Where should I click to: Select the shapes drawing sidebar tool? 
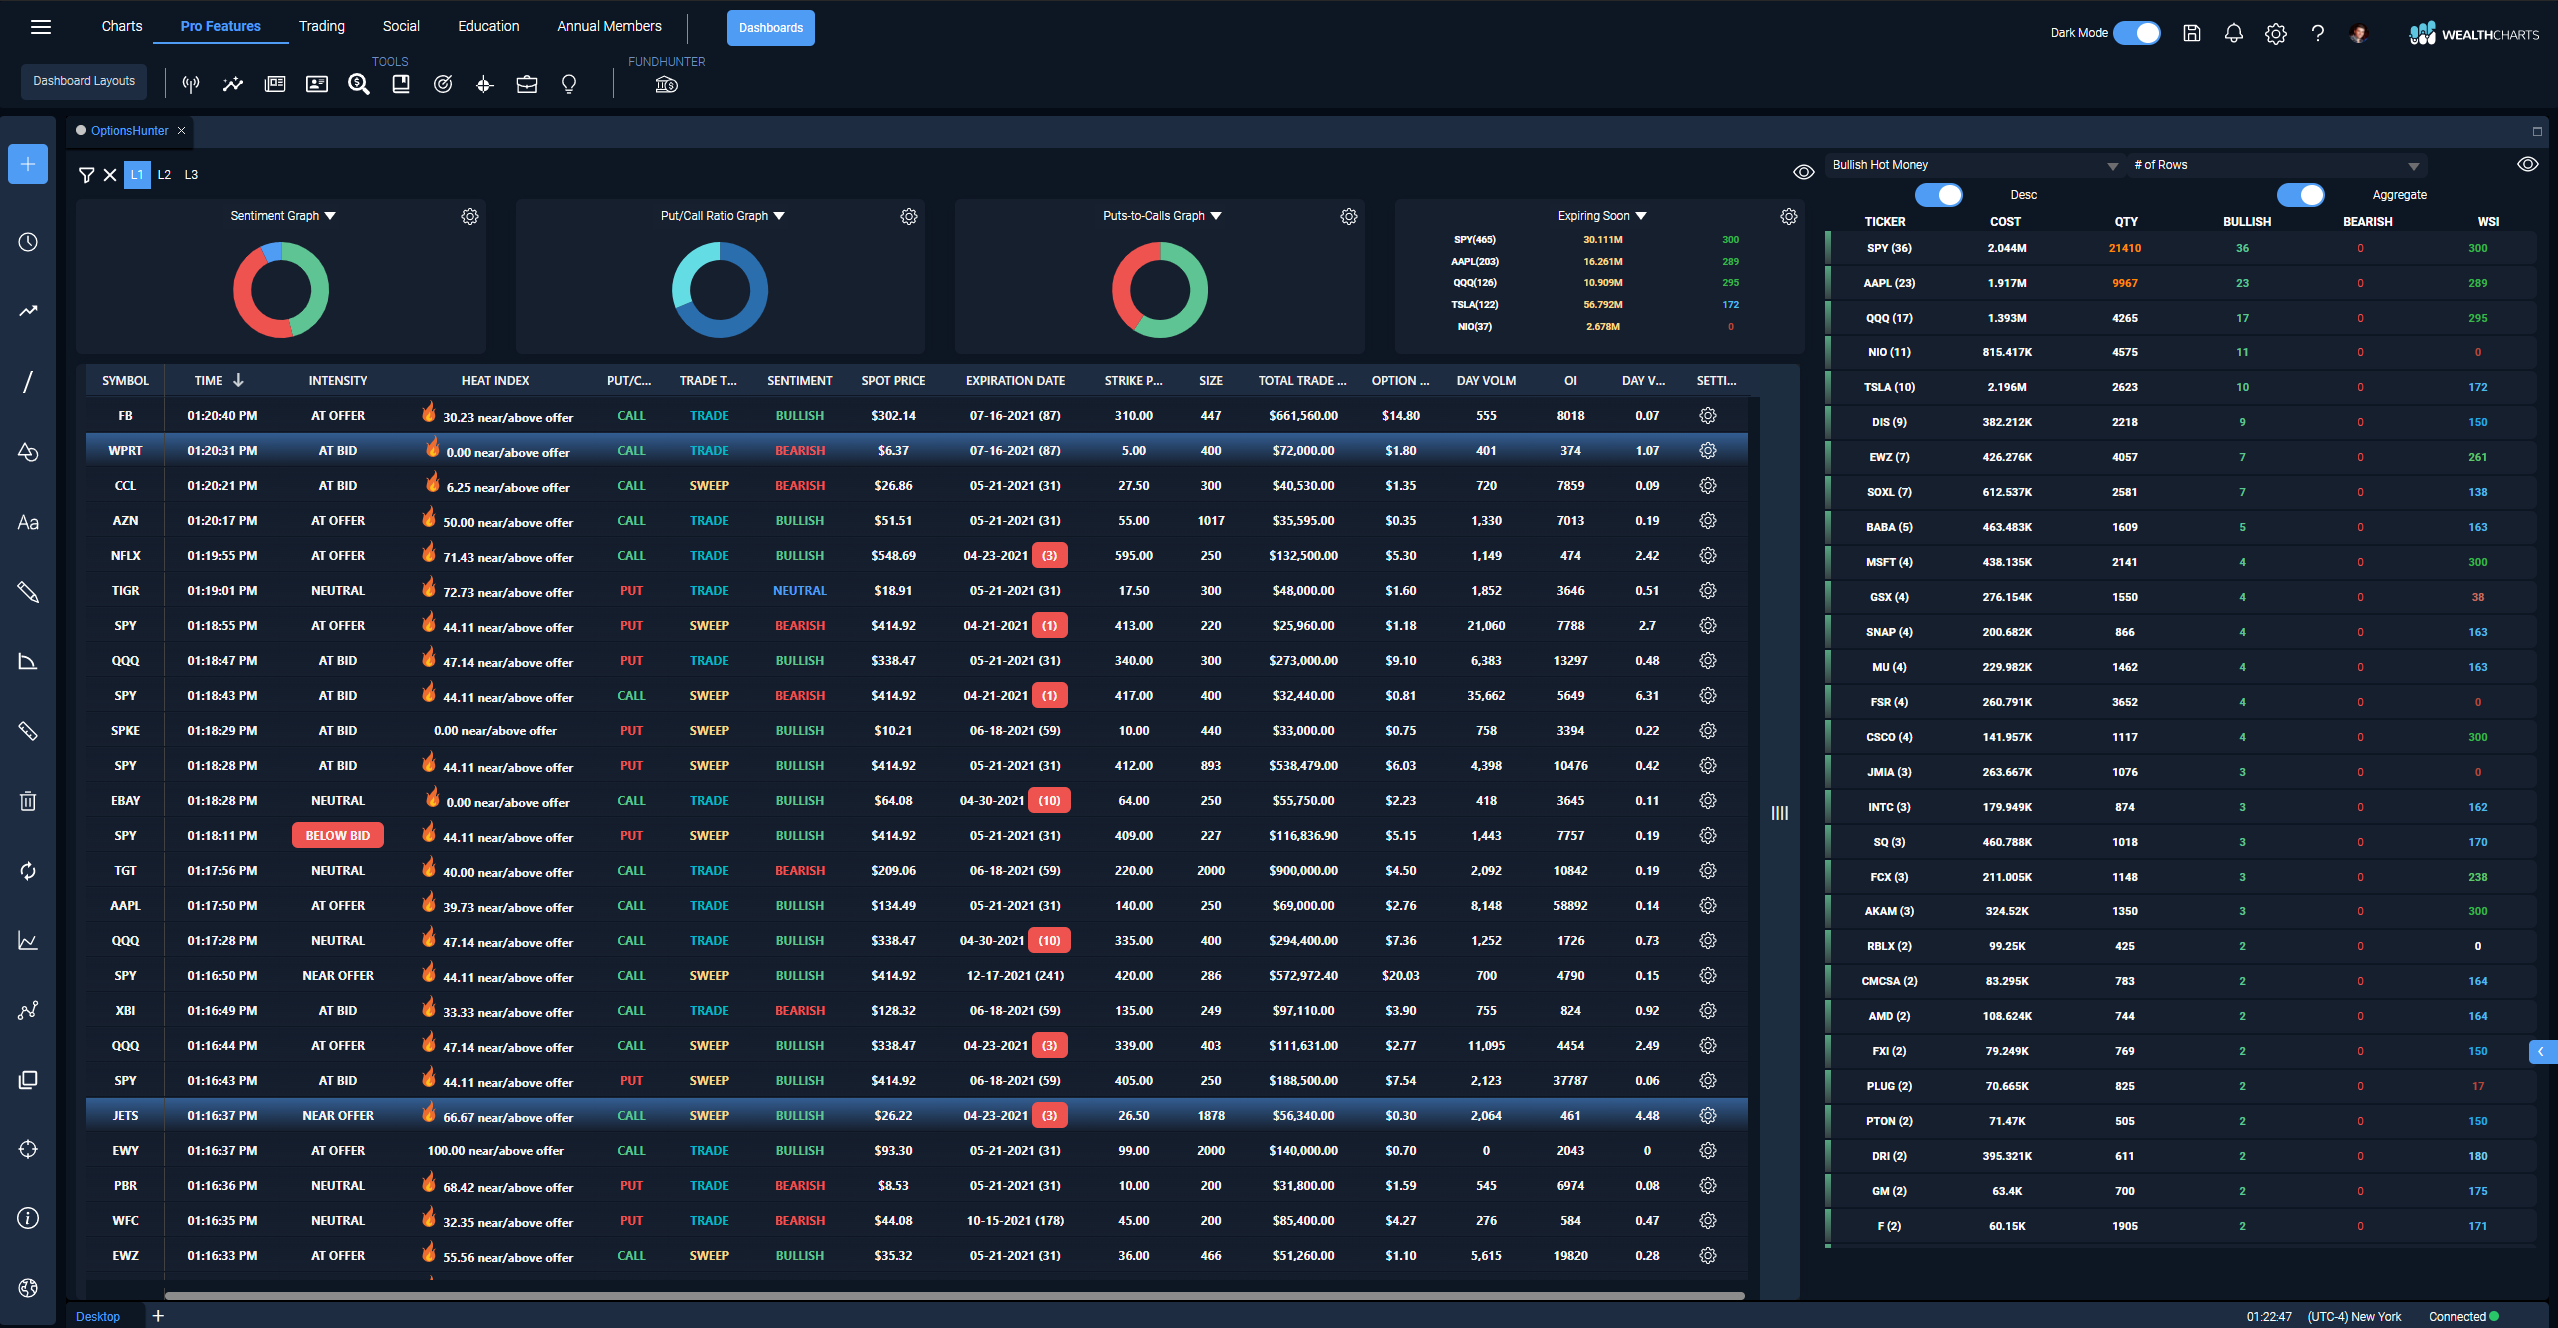(x=28, y=452)
